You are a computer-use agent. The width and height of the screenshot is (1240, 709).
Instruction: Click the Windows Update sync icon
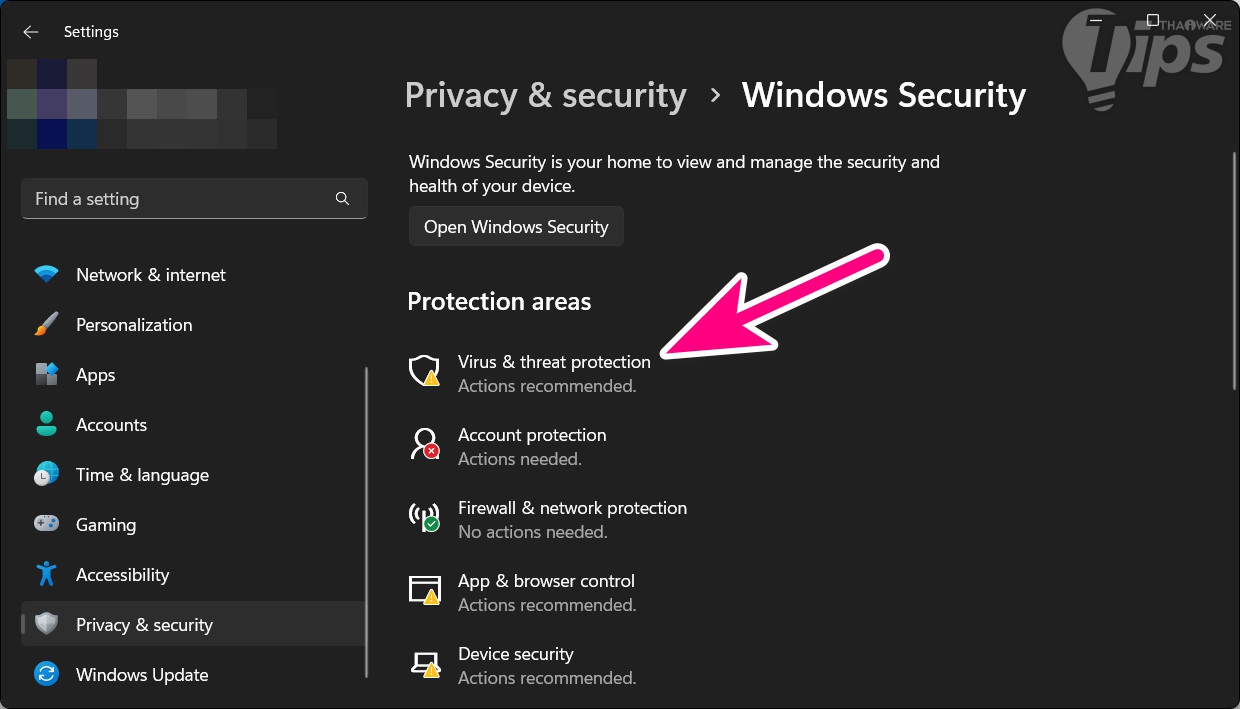pyautogui.click(x=46, y=675)
